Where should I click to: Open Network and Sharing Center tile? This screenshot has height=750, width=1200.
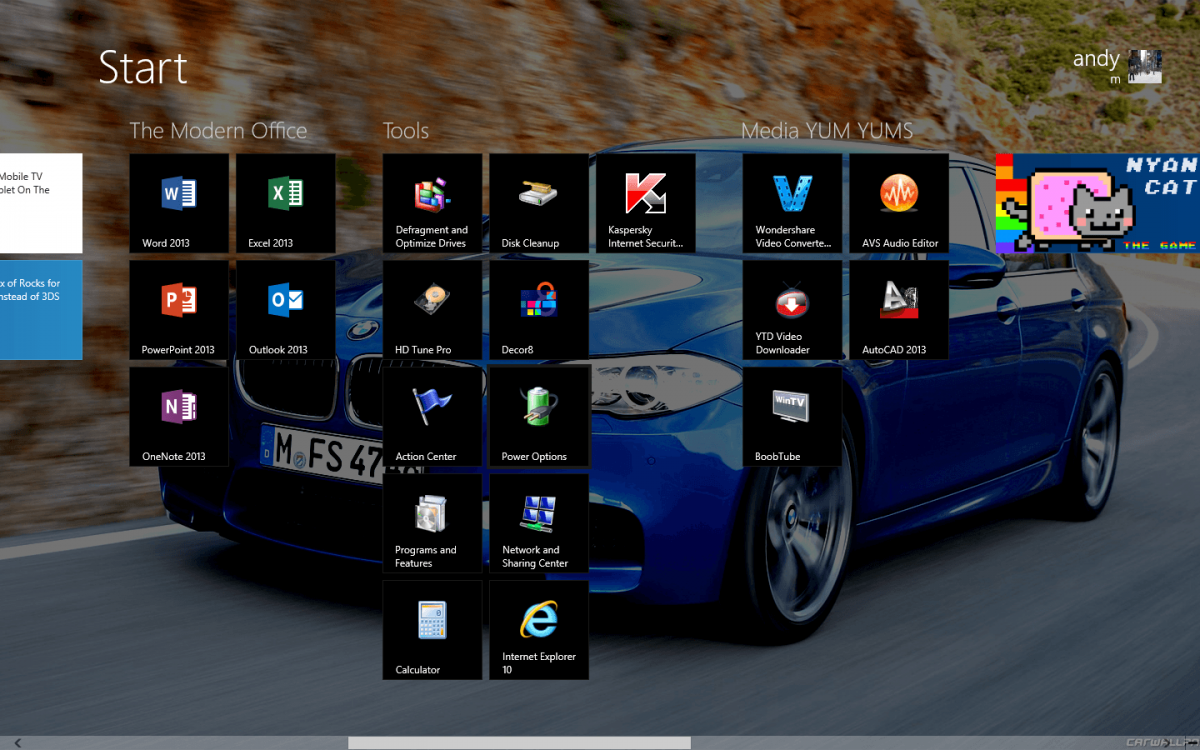click(x=539, y=523)
